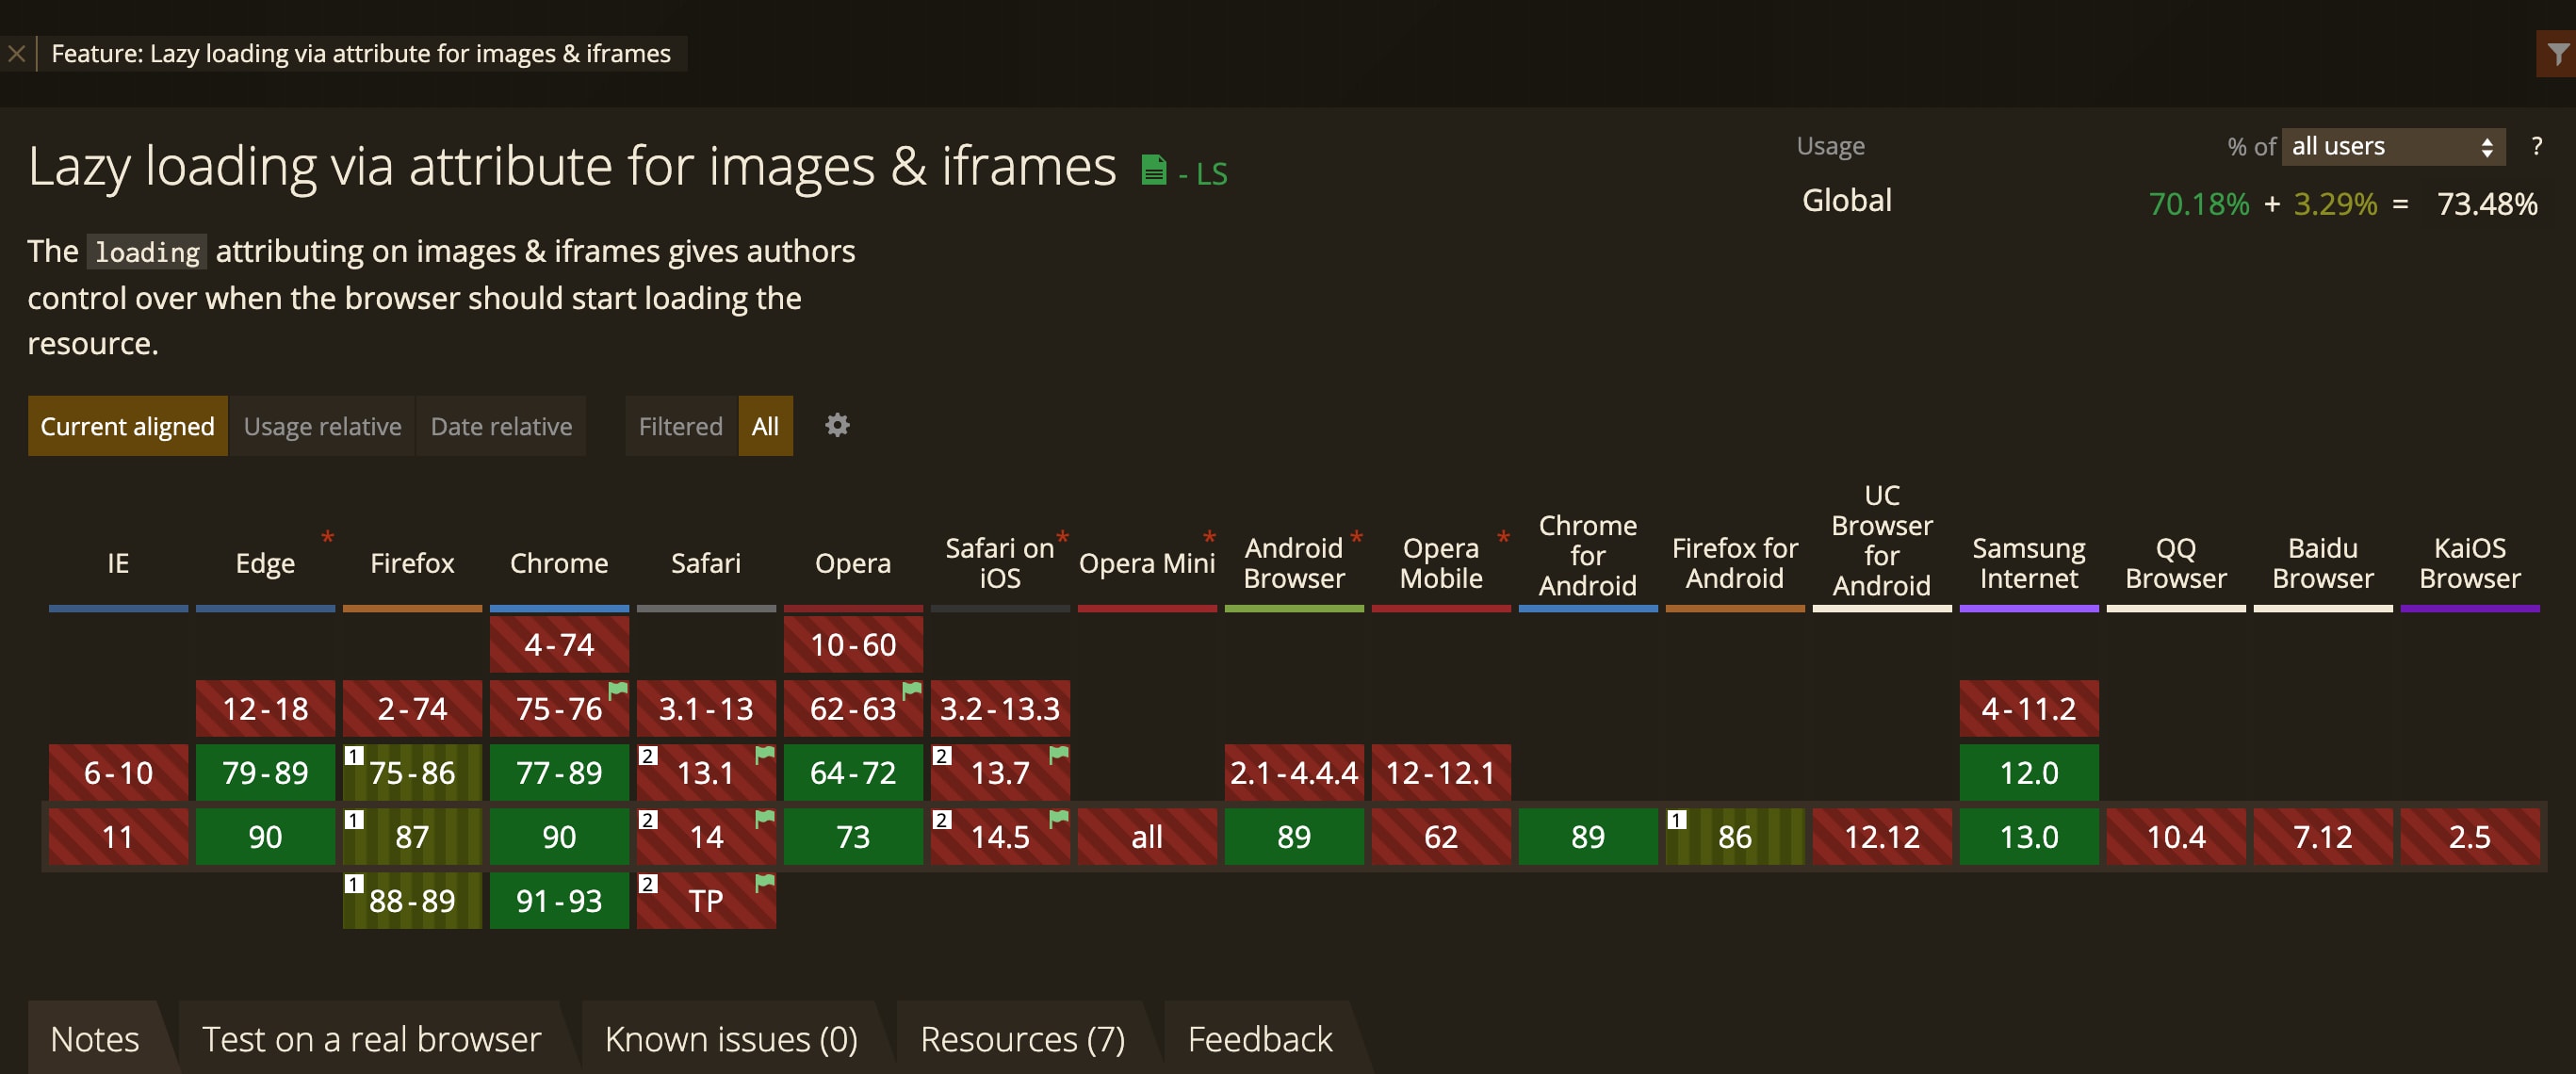Open the percent of all users dropdown
This screenshot has width=2576, height=1074.
[x=2392, y=146]
